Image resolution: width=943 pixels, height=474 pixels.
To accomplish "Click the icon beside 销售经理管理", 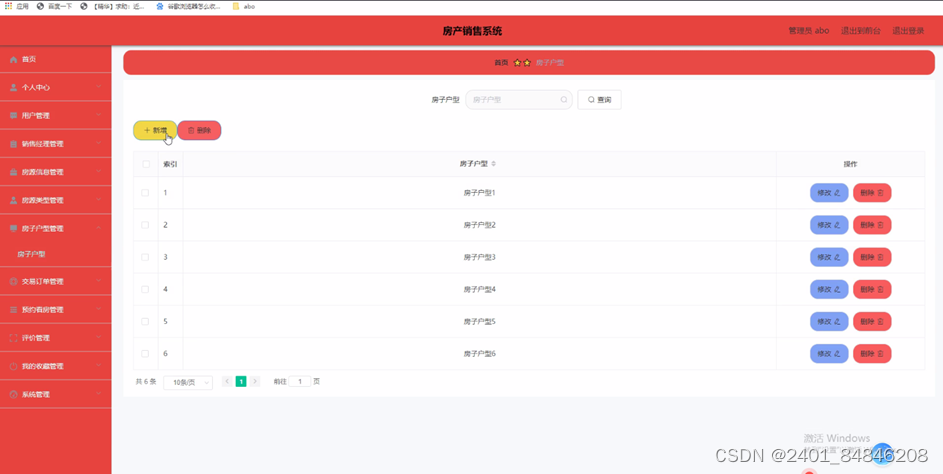I will pyautogui.click(x=13, y=144).
